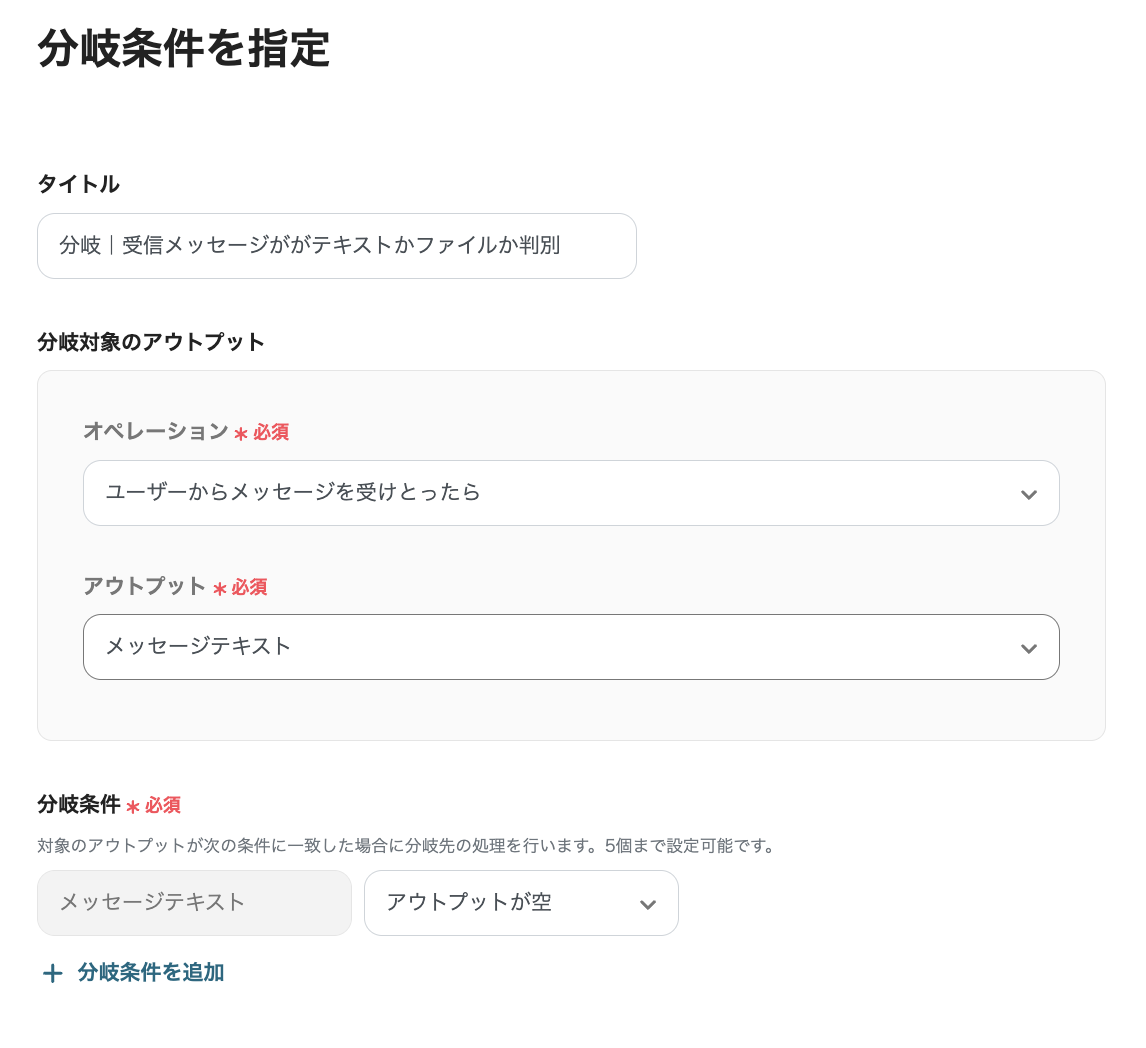This screenshot has width=1146, height=1048.
Task: Click the greyed-out メッセージテキスト condition field
Action: (194, 903)
